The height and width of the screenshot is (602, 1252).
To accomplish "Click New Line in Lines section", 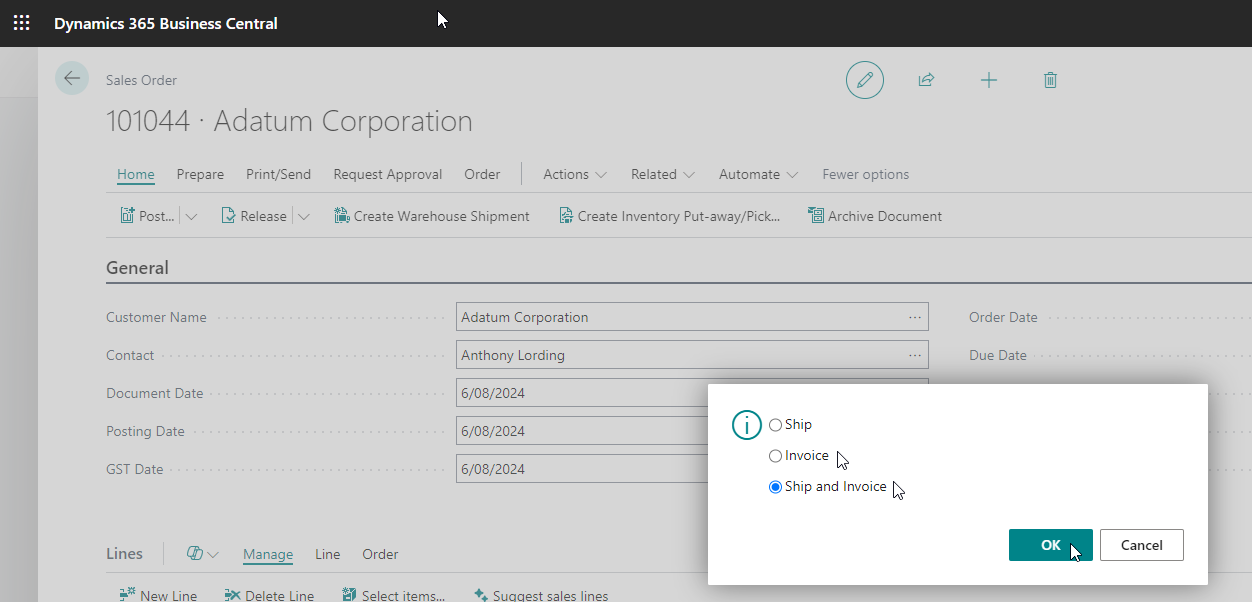I will (x=158, y=595).
